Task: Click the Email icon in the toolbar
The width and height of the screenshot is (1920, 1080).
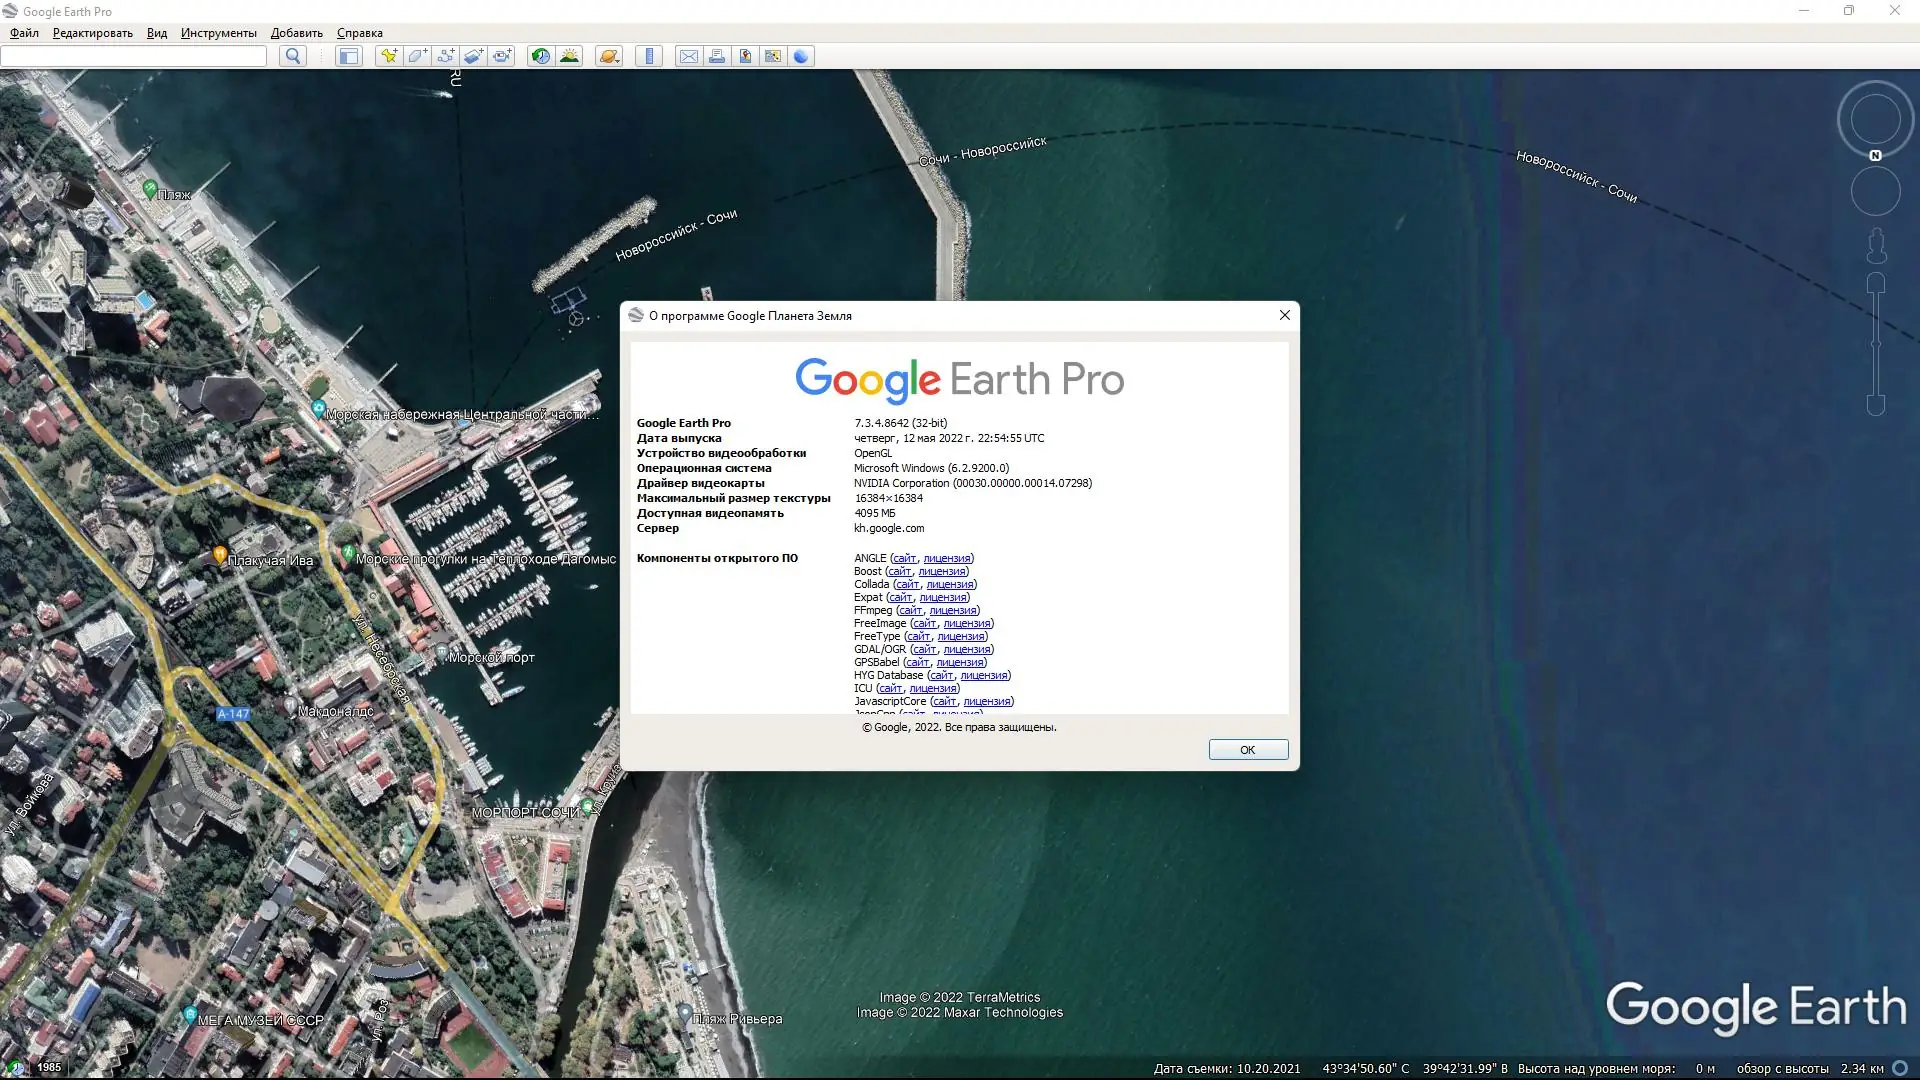Action: point(689,56)
